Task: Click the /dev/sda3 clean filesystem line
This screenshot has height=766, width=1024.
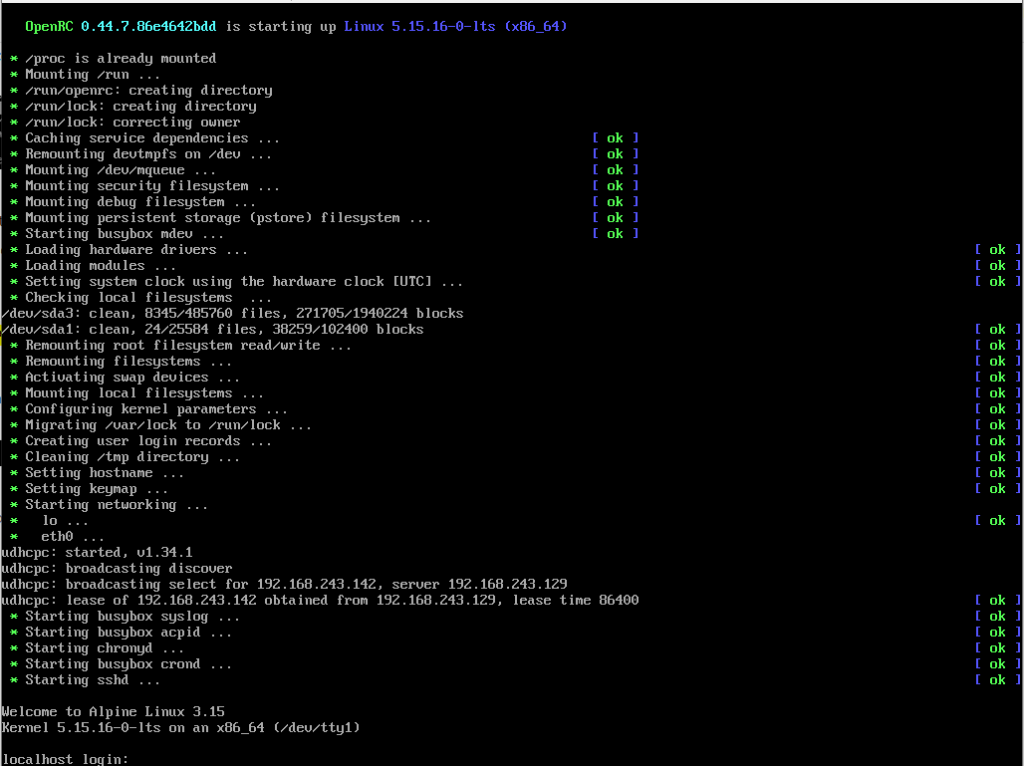Action: pos(232,313)
